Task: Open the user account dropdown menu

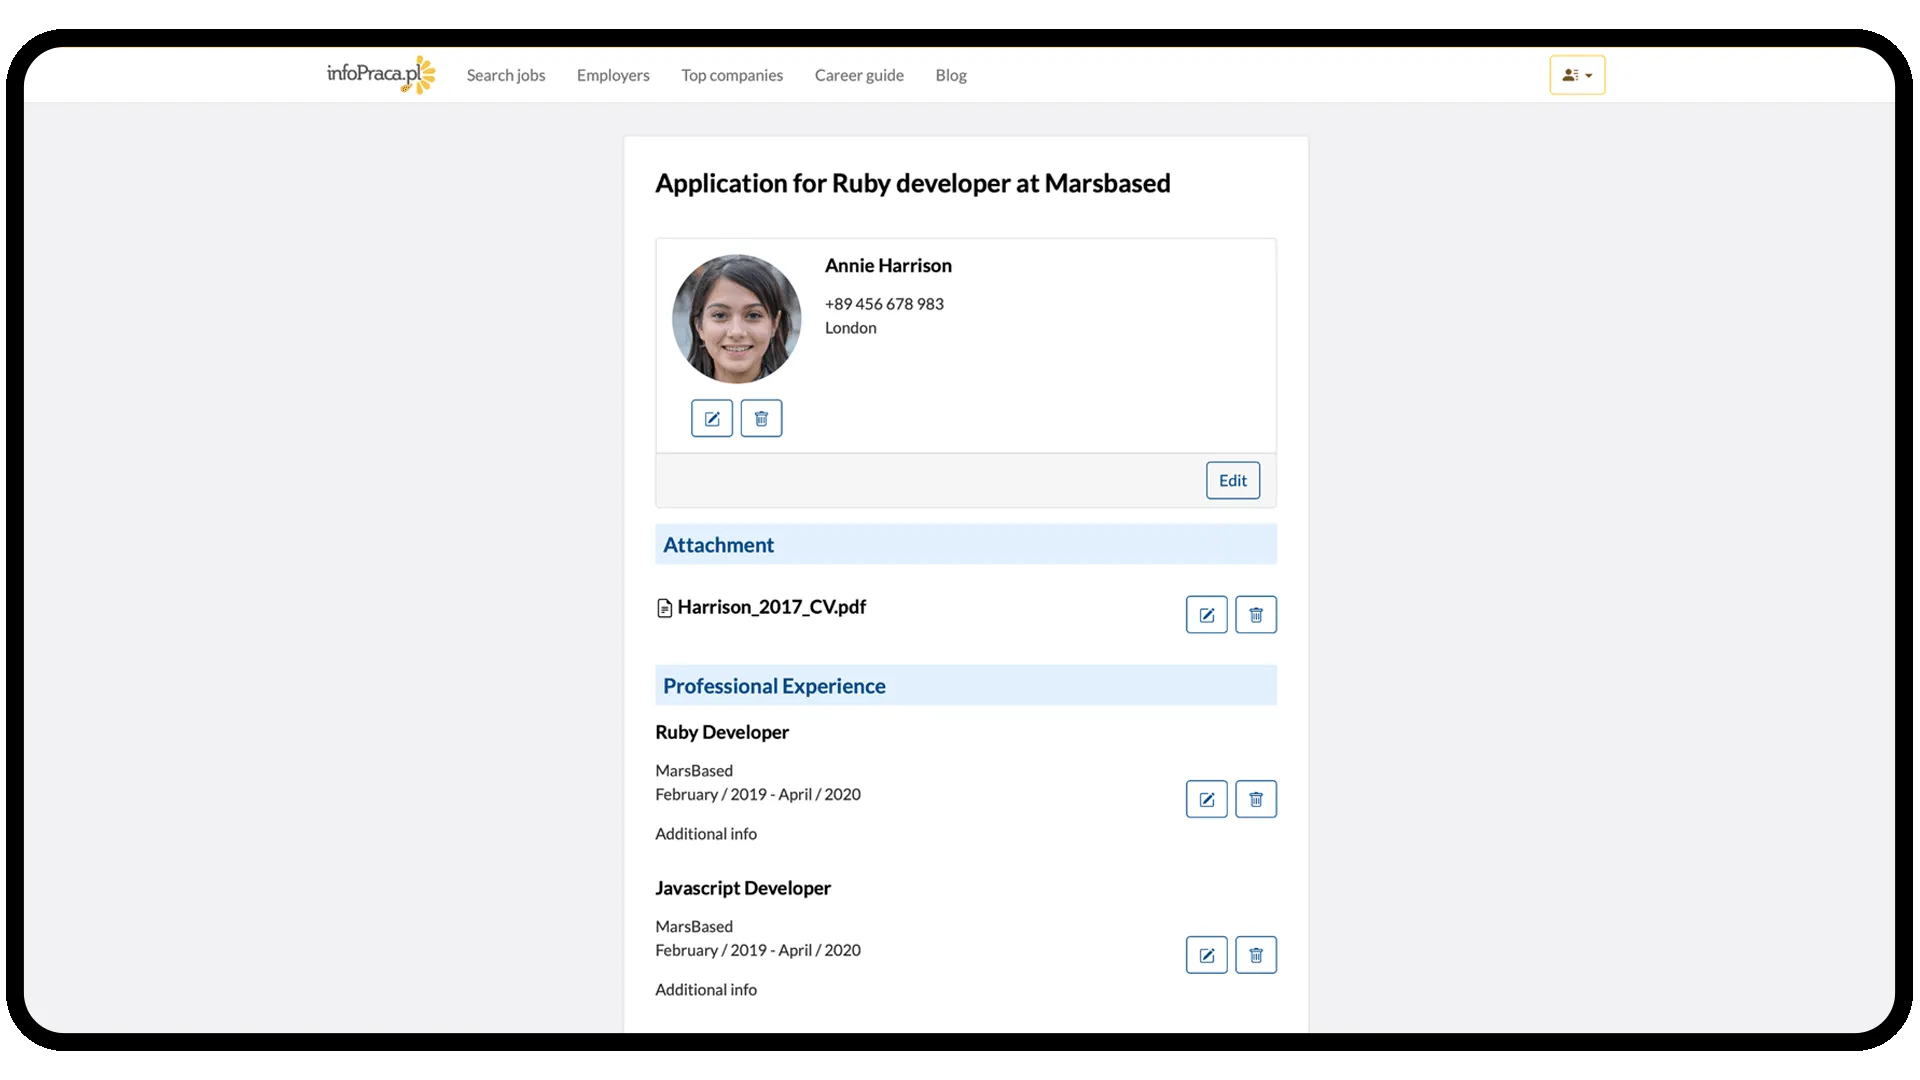Action: click(1577, 75)
